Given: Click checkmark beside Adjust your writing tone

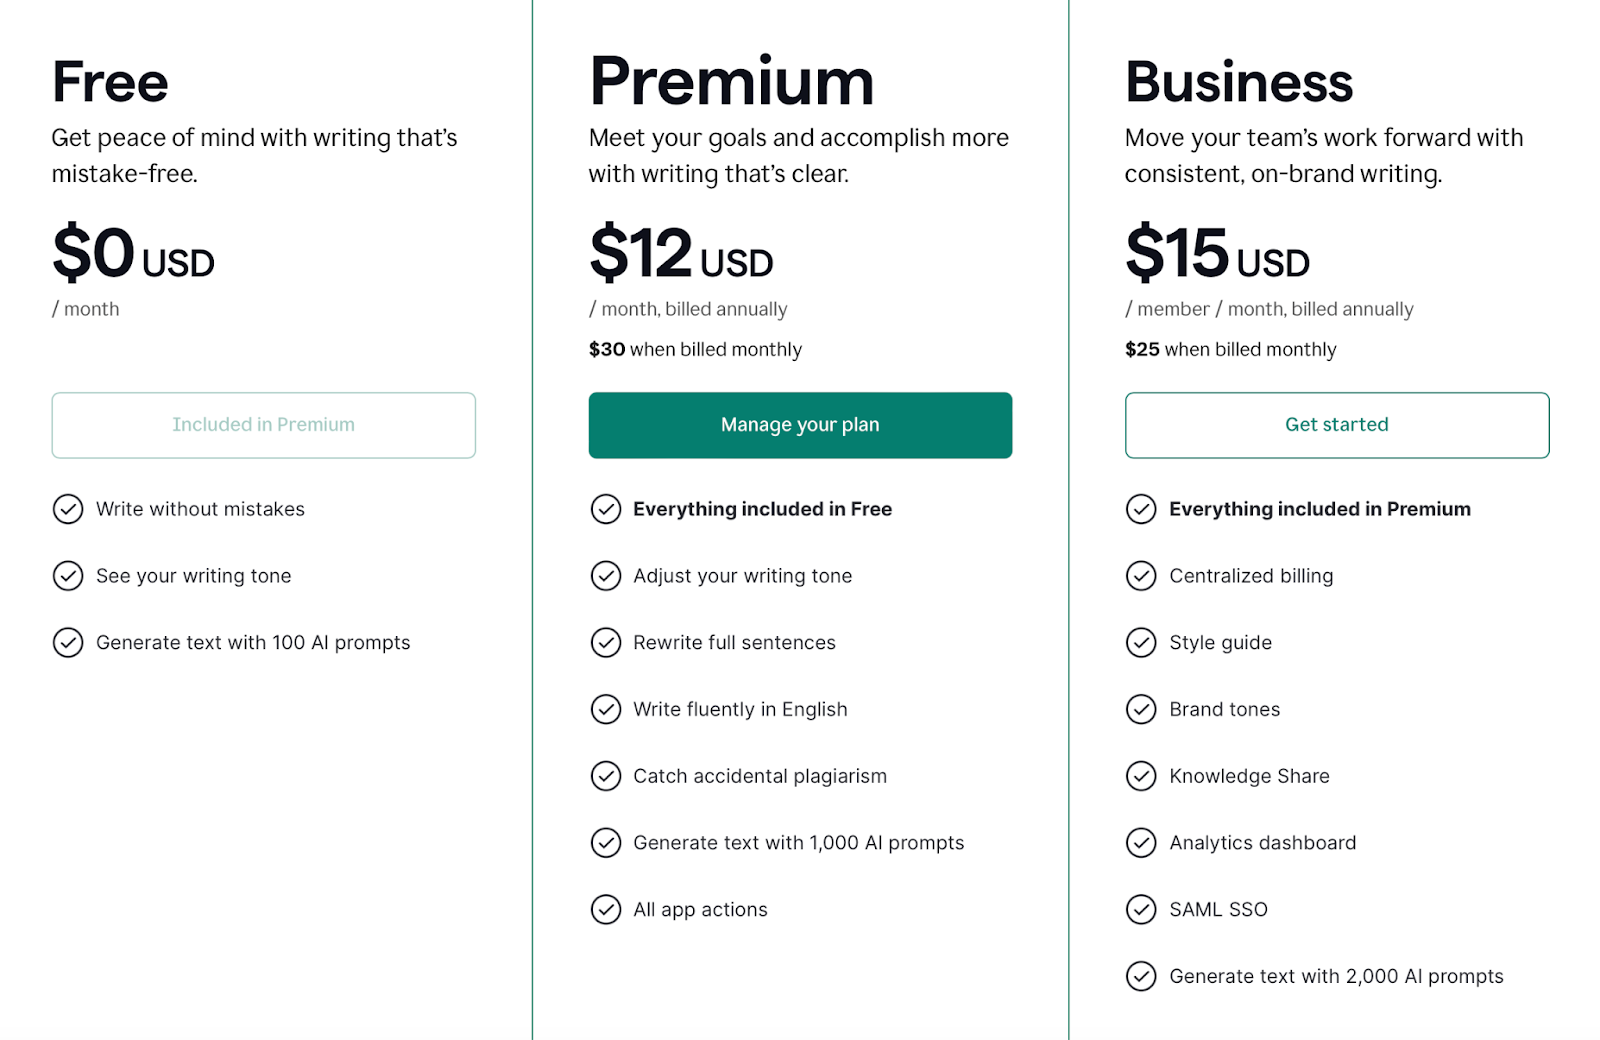Looking at the screenshot, I should click(606, 576).
